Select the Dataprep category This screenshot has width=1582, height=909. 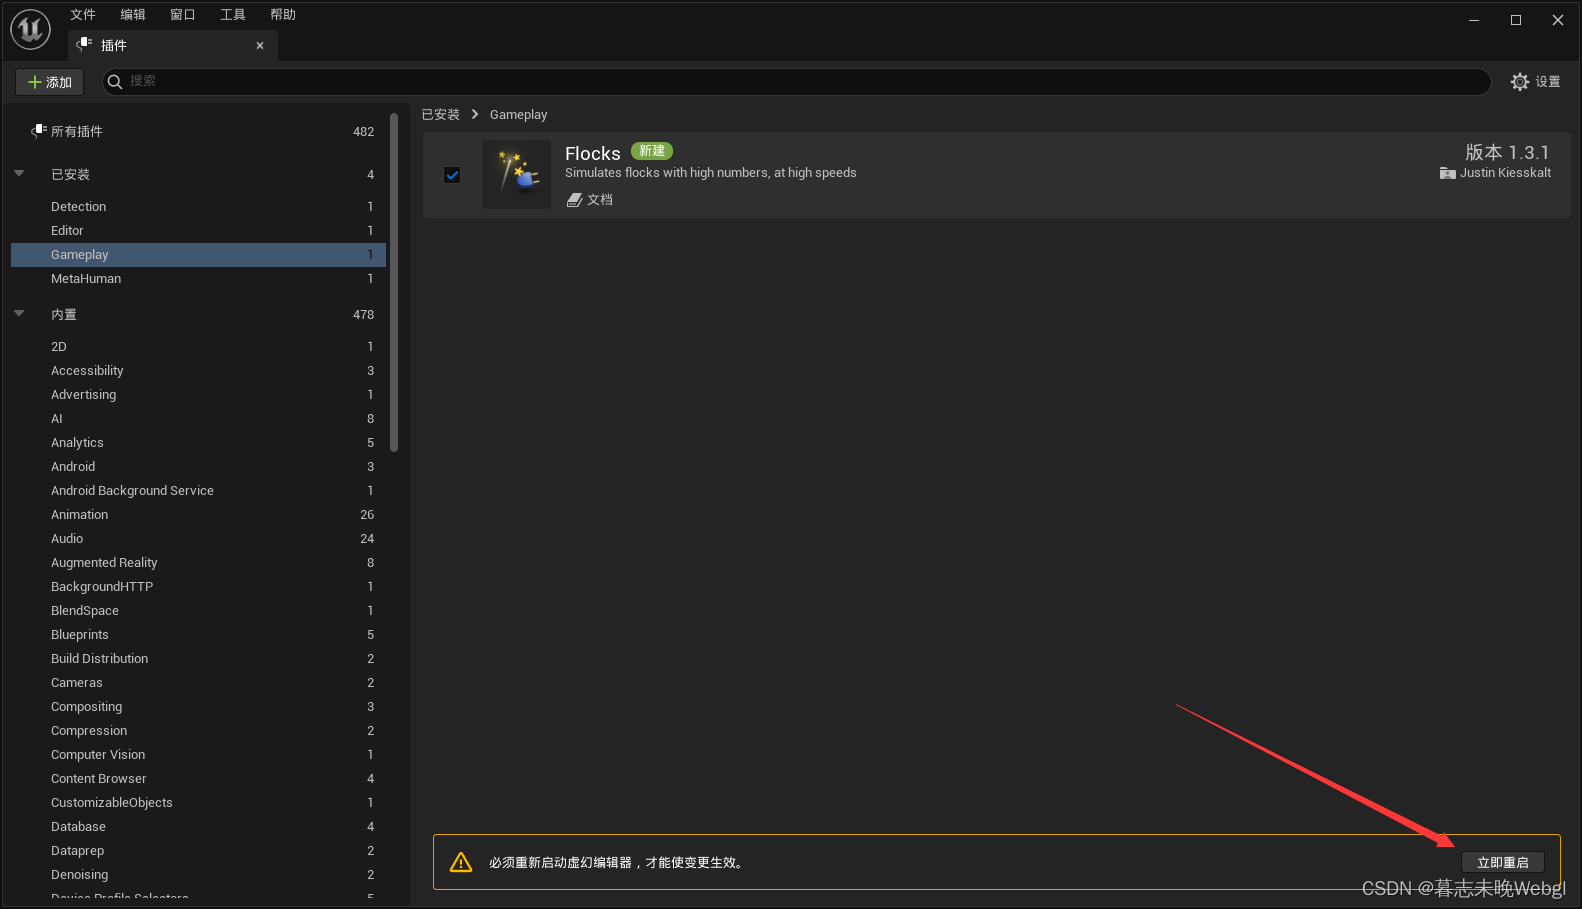pyautogui.click(x=198, y=851)
